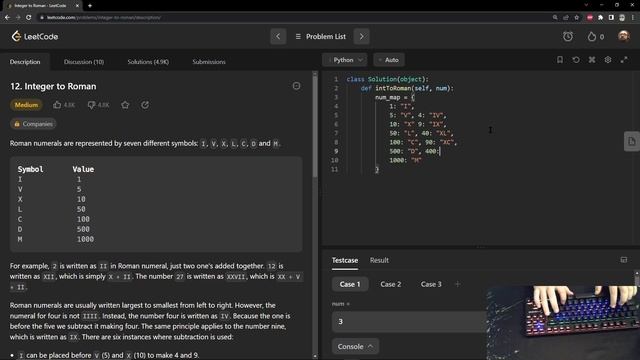Click the Companies tag

pyautogui.click(x=33, y=124)
